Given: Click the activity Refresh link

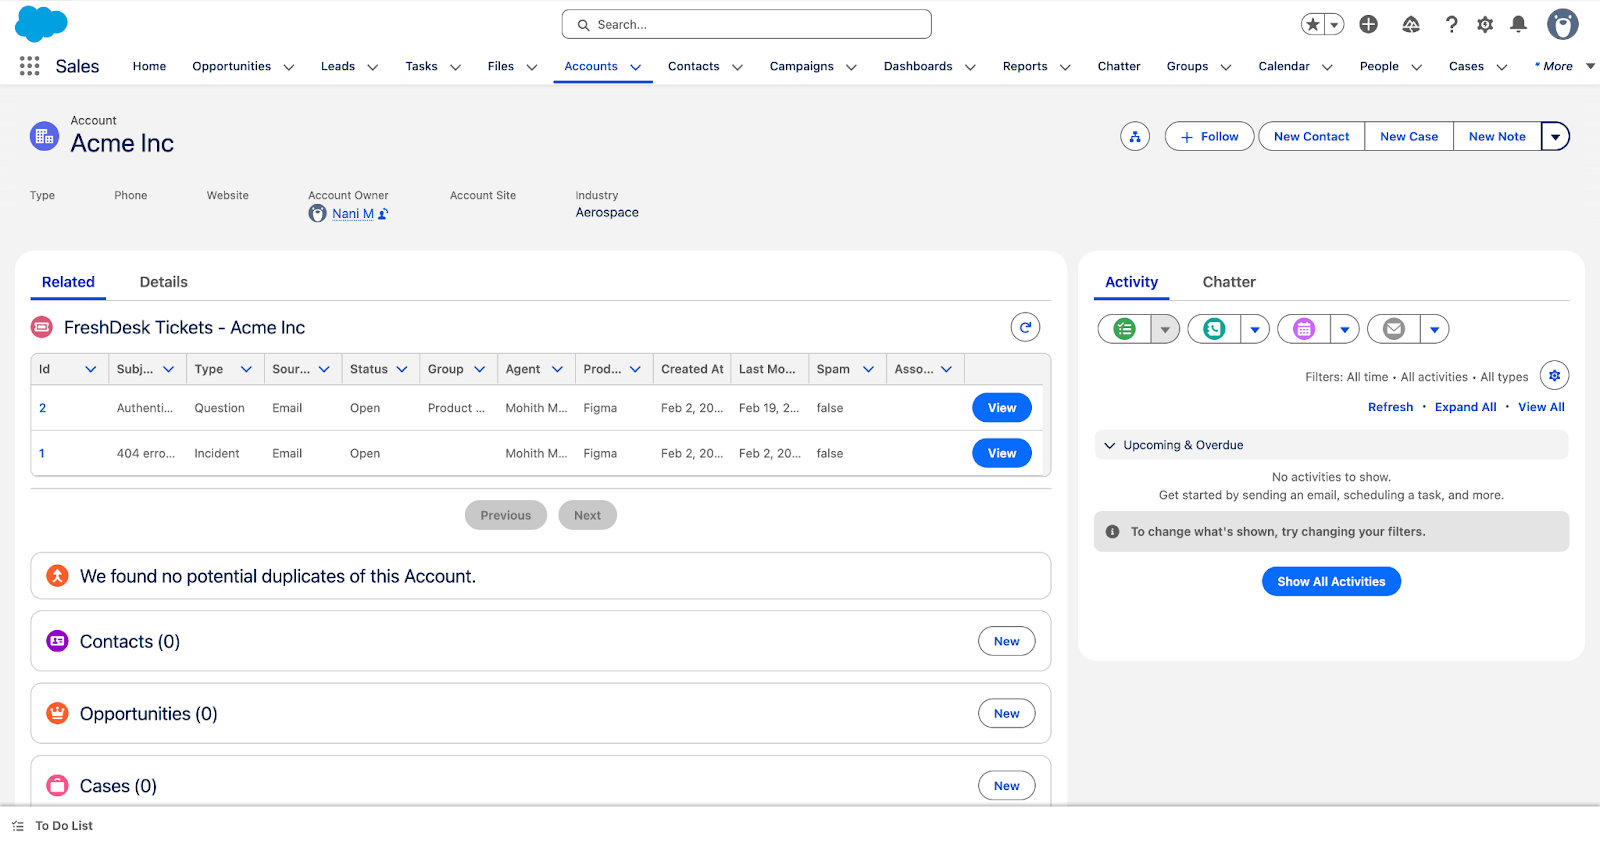Looking at the screenshot, I should point(1390,407).
